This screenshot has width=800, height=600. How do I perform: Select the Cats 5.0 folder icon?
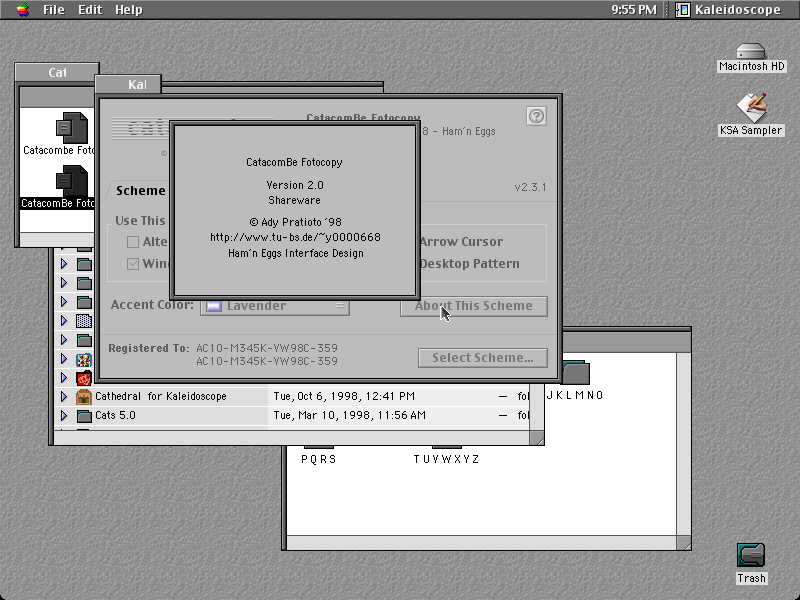pos(84,416)
